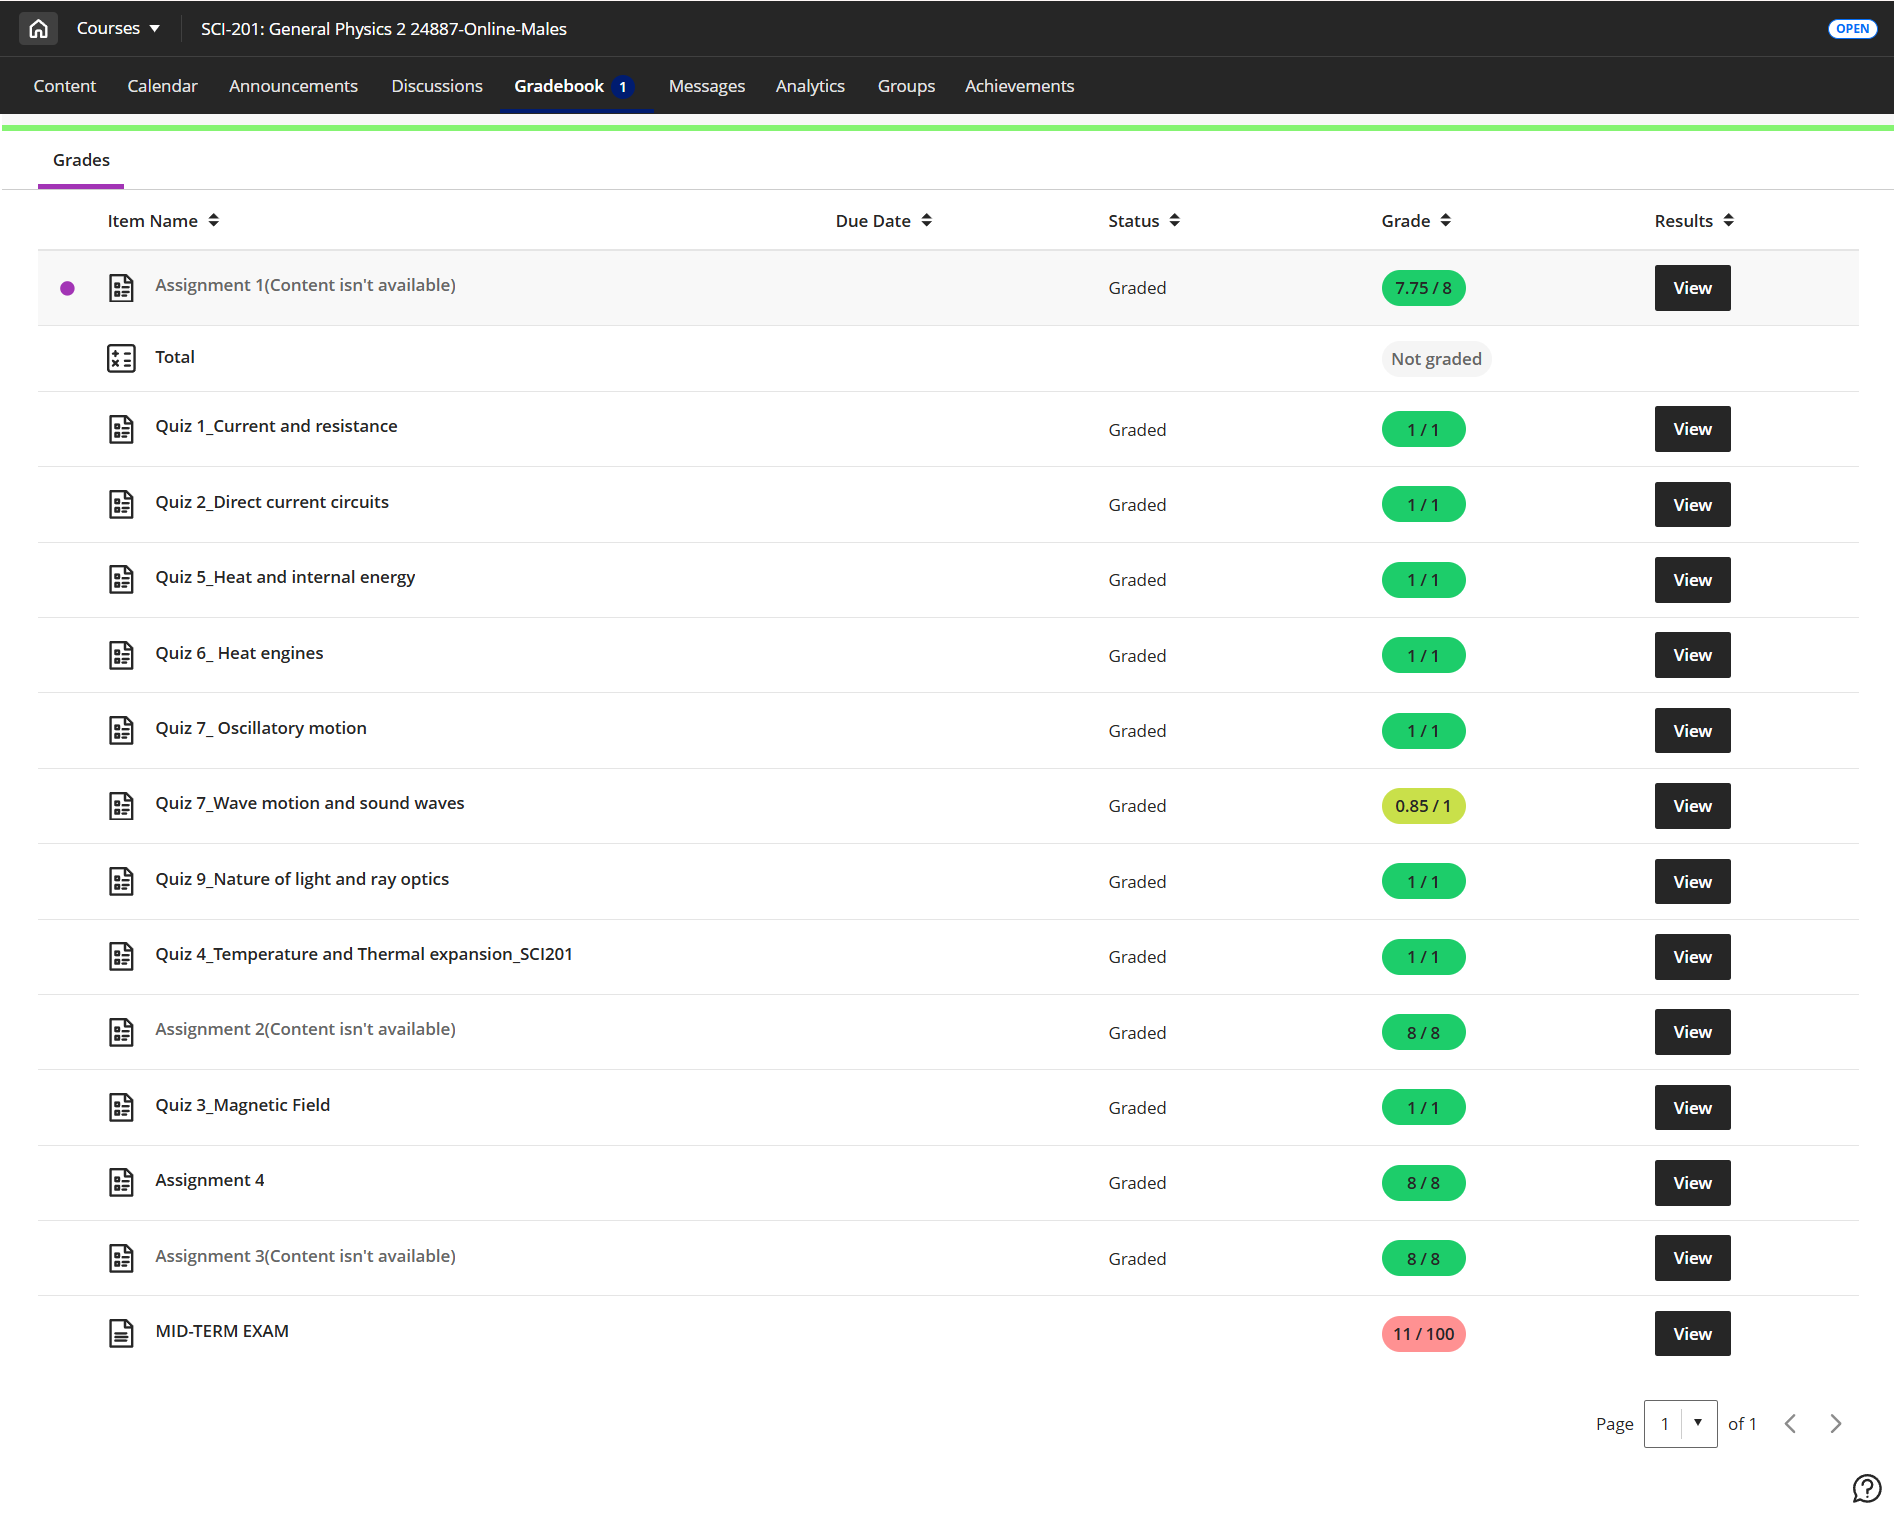1894x1530 pixels.
Task: Click the Quiz 9 document icon
Action: click(121, 881)
